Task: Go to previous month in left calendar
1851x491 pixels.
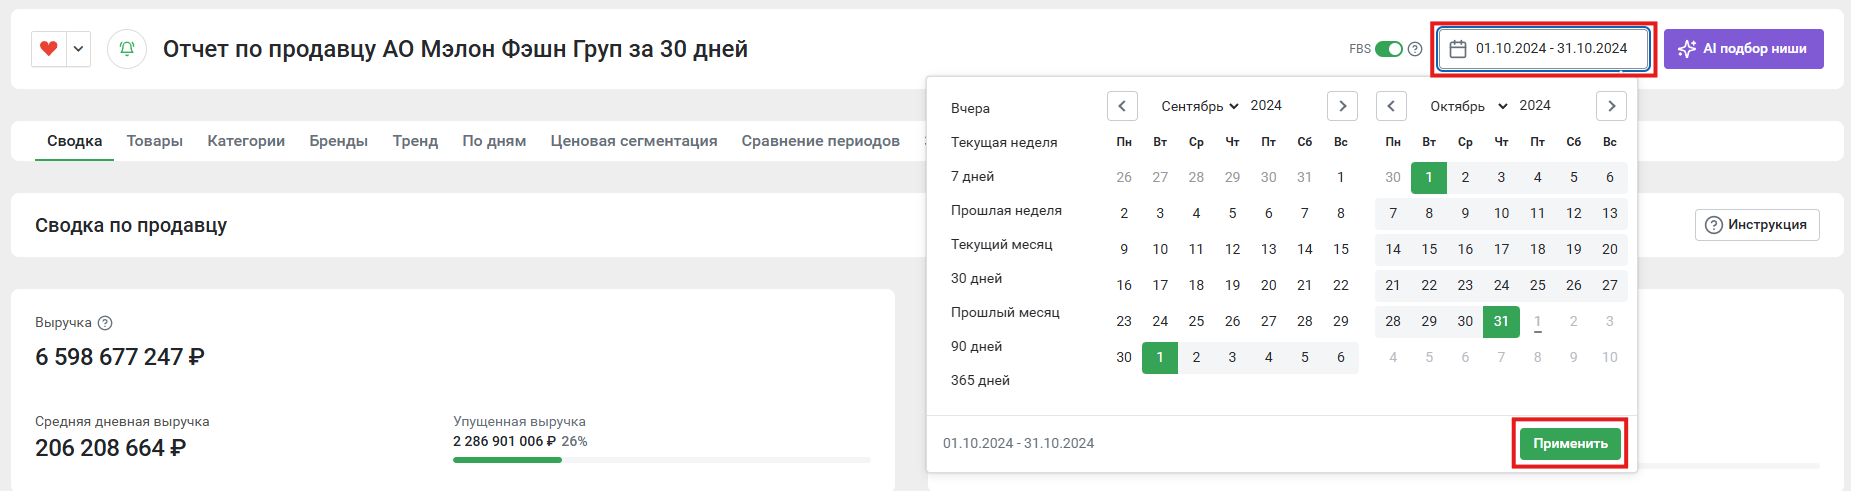Action: click(x=1122, y=106)
